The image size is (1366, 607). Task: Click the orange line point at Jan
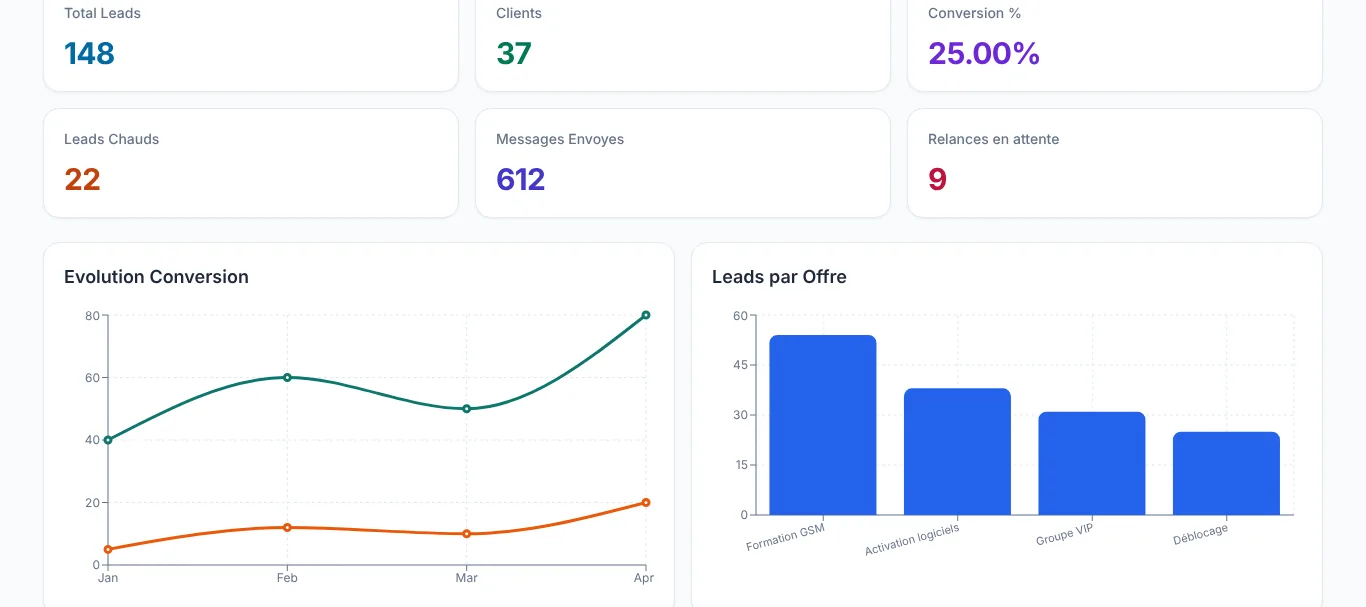coord(108,549)
